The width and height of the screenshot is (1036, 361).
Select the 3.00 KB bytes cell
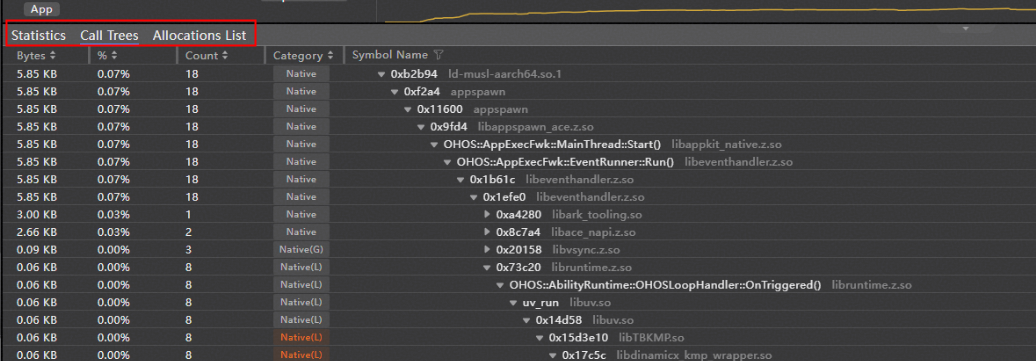pyautogui.click(x=37, y=214)
